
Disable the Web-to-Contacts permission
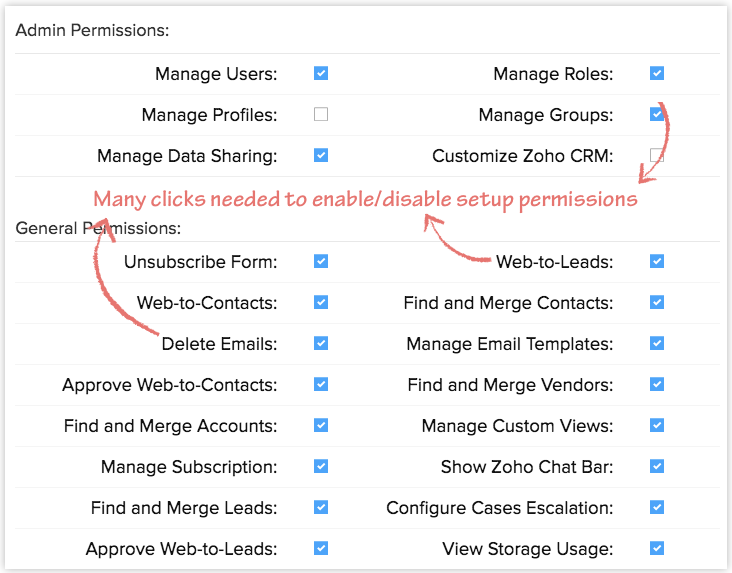point(321,302)
